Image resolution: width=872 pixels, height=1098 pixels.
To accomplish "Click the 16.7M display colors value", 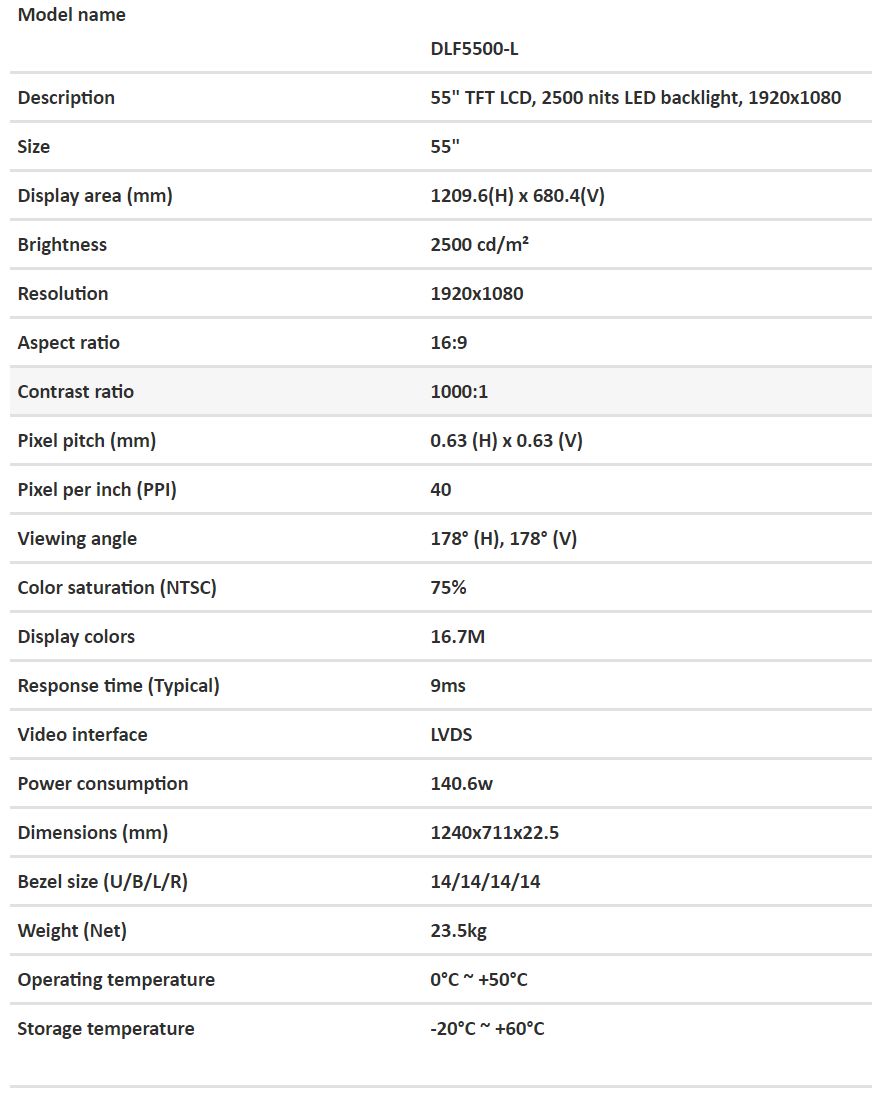I will 457,636.
